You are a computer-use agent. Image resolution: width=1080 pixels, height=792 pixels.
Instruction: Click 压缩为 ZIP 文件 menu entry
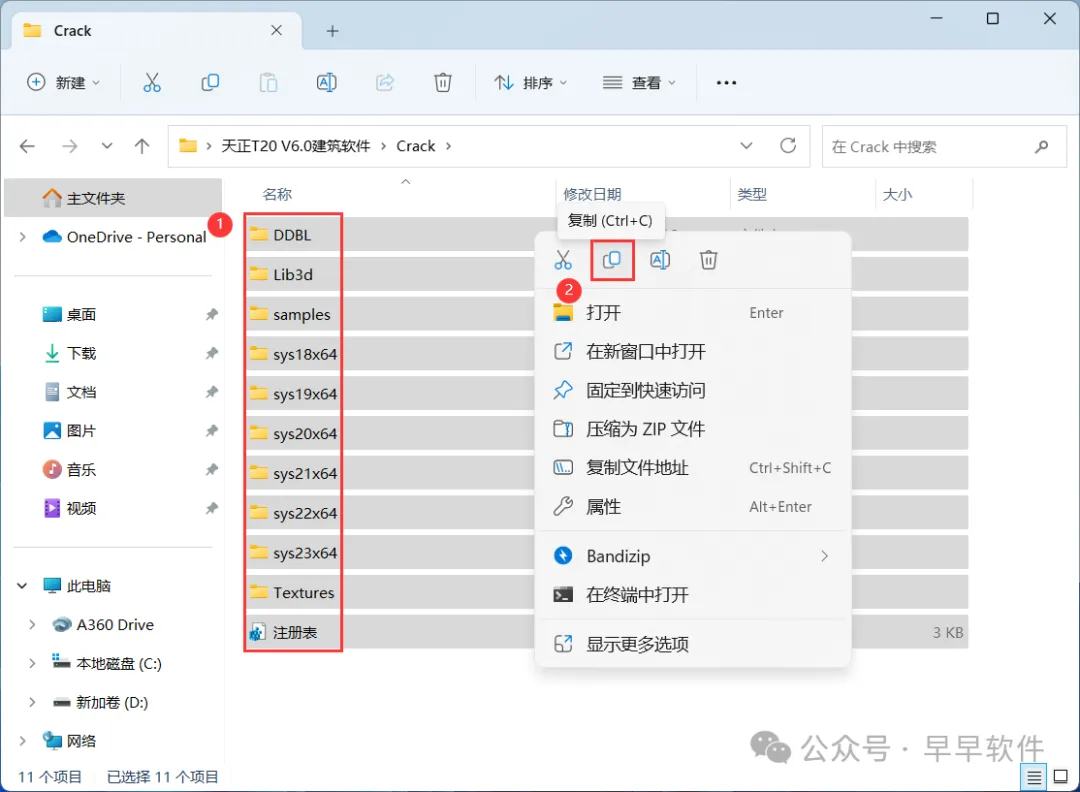[693, 429]
